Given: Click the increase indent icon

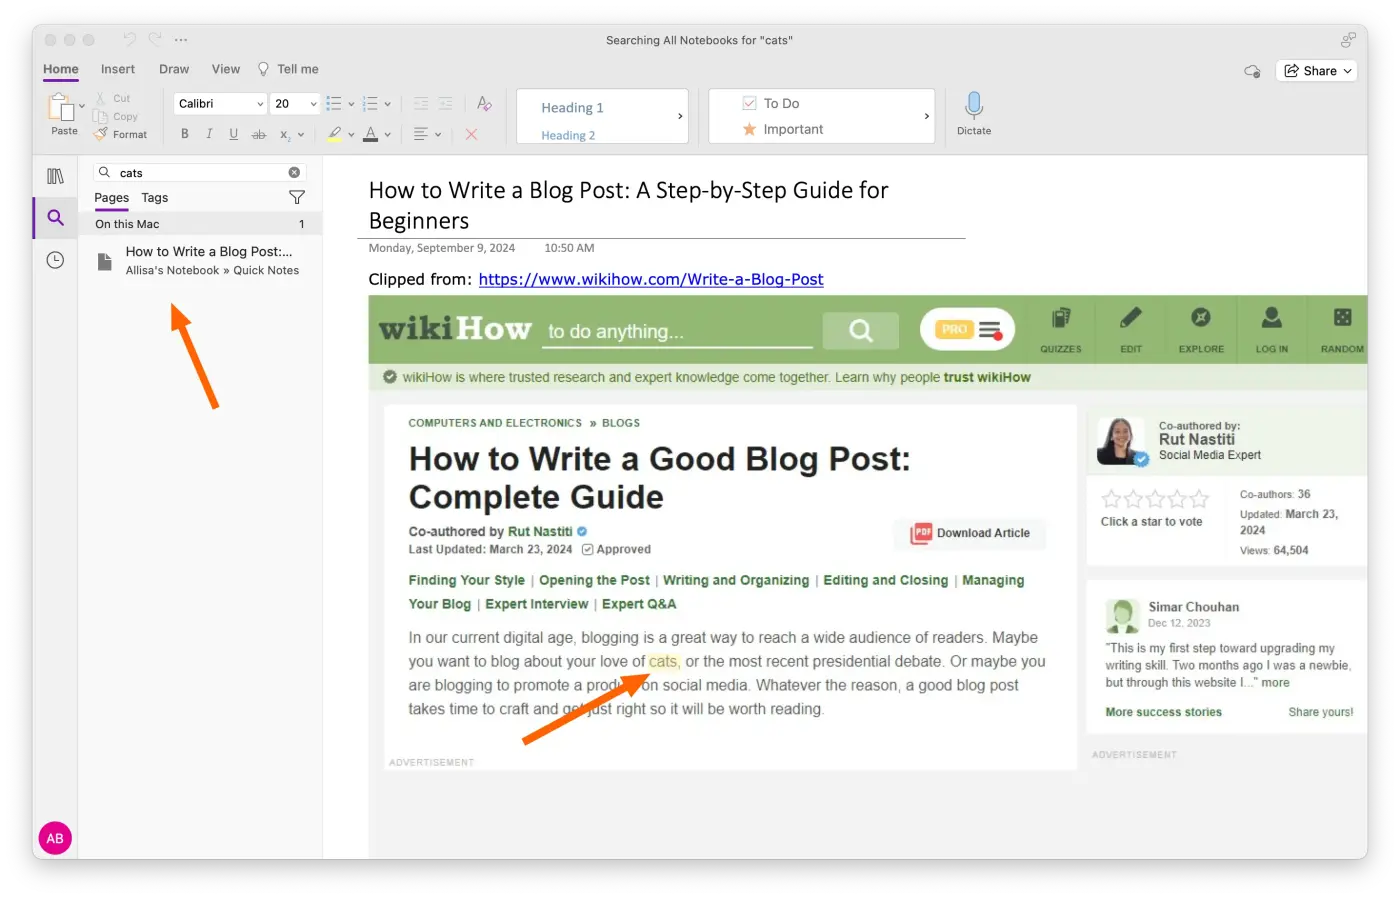Looking at the screenshot, I should pos(445,104).
